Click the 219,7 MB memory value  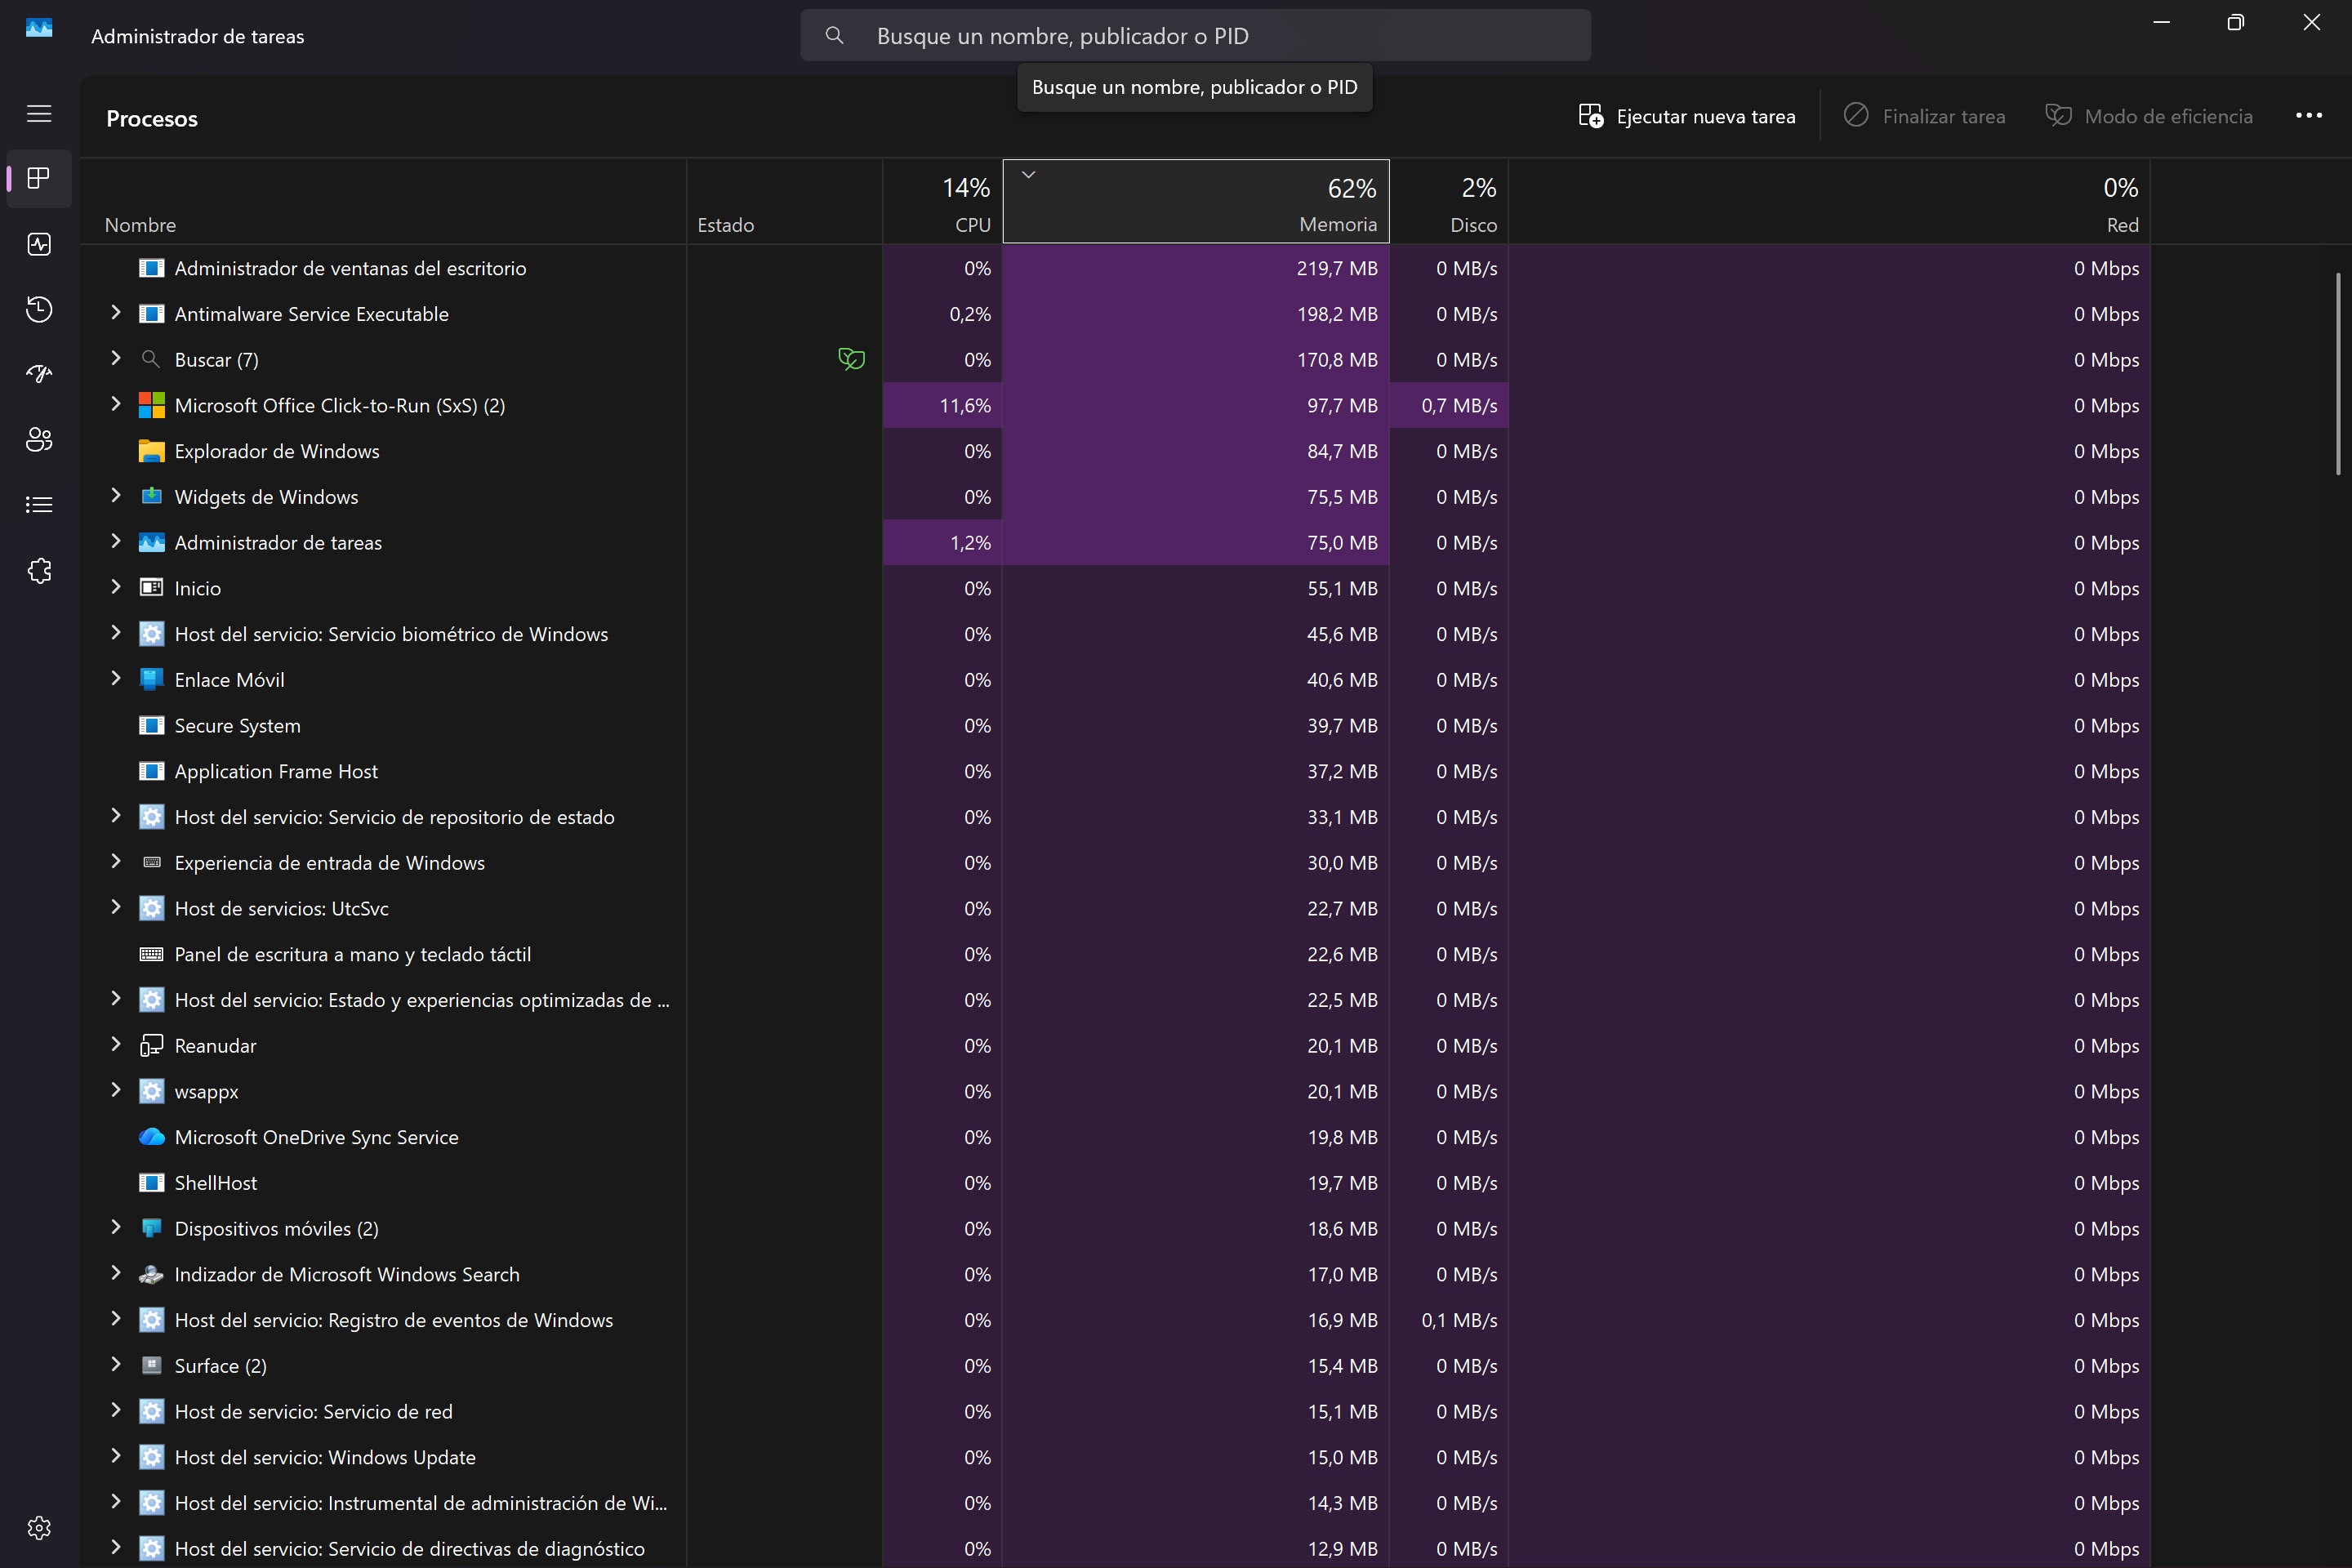(1337, 269)
